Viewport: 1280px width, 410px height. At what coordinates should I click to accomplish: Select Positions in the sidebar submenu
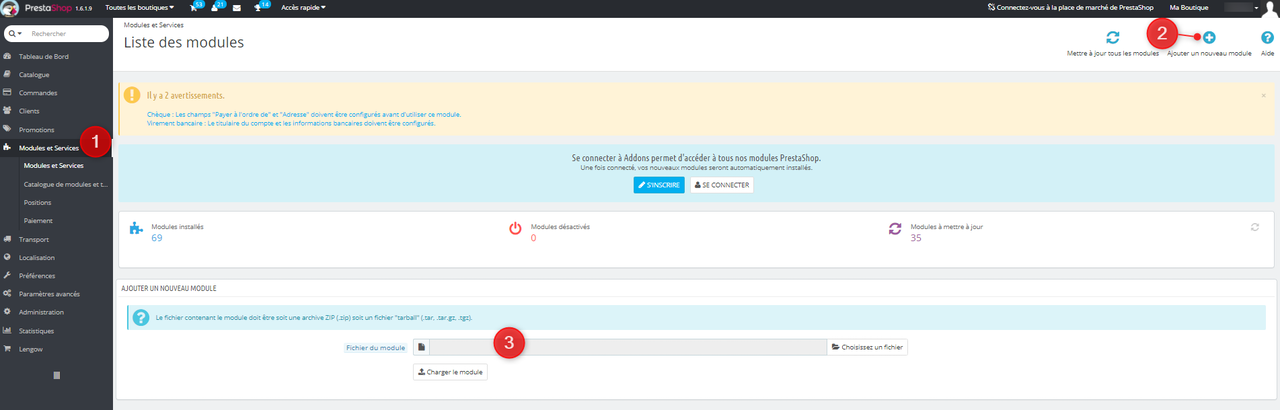[x=37, y=202]
